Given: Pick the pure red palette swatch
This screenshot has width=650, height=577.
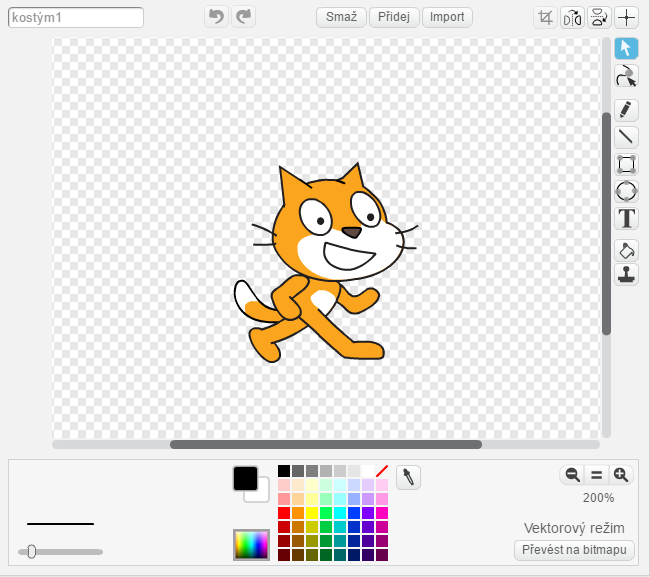Looking at the screenshot, I should point(284,513).
